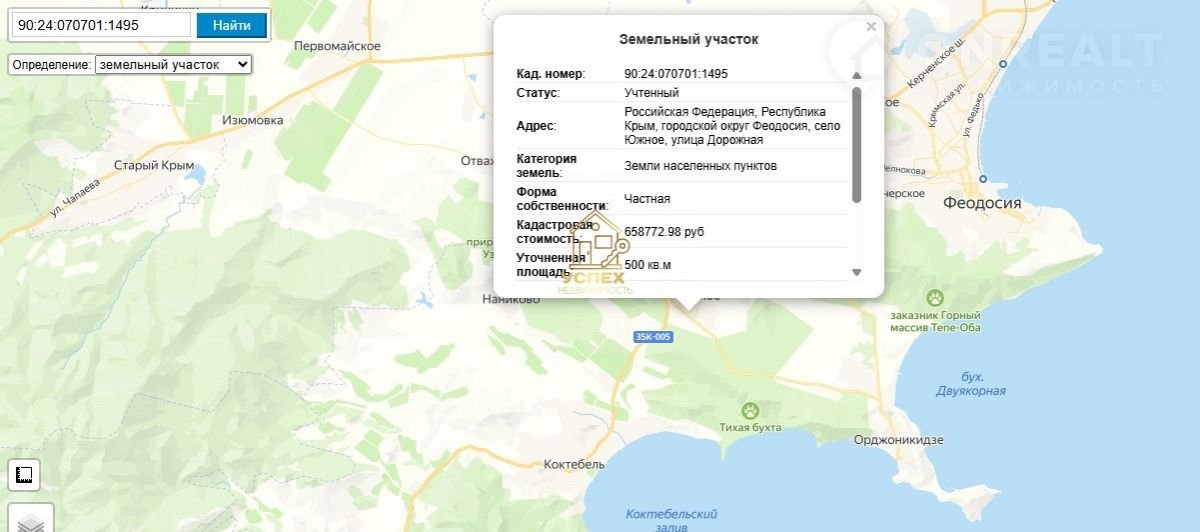This screenshot has width=1200, height=532.
Task: Click the Найти search button
Action: (231, 25)
